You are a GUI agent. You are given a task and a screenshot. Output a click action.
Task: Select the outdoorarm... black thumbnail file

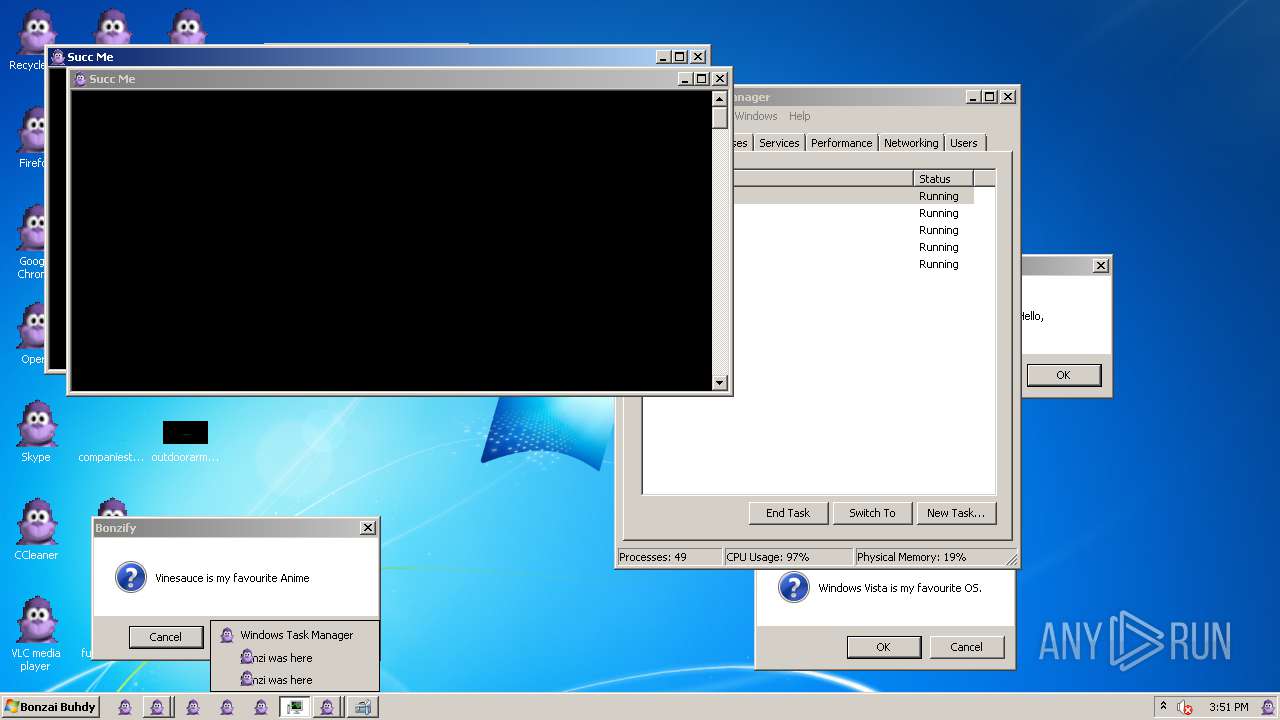click(185, 443)
